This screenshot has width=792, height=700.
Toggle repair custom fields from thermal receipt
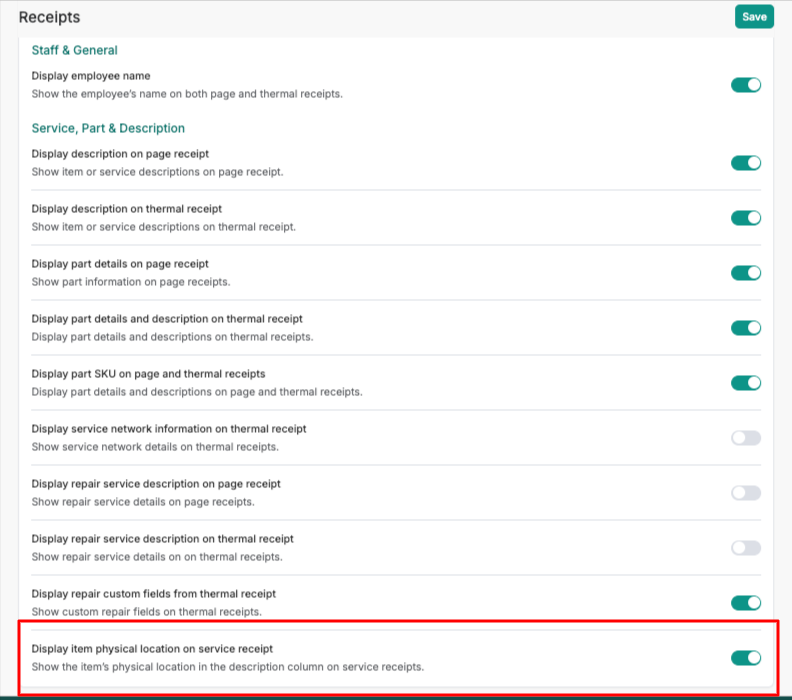coord(746,603)
